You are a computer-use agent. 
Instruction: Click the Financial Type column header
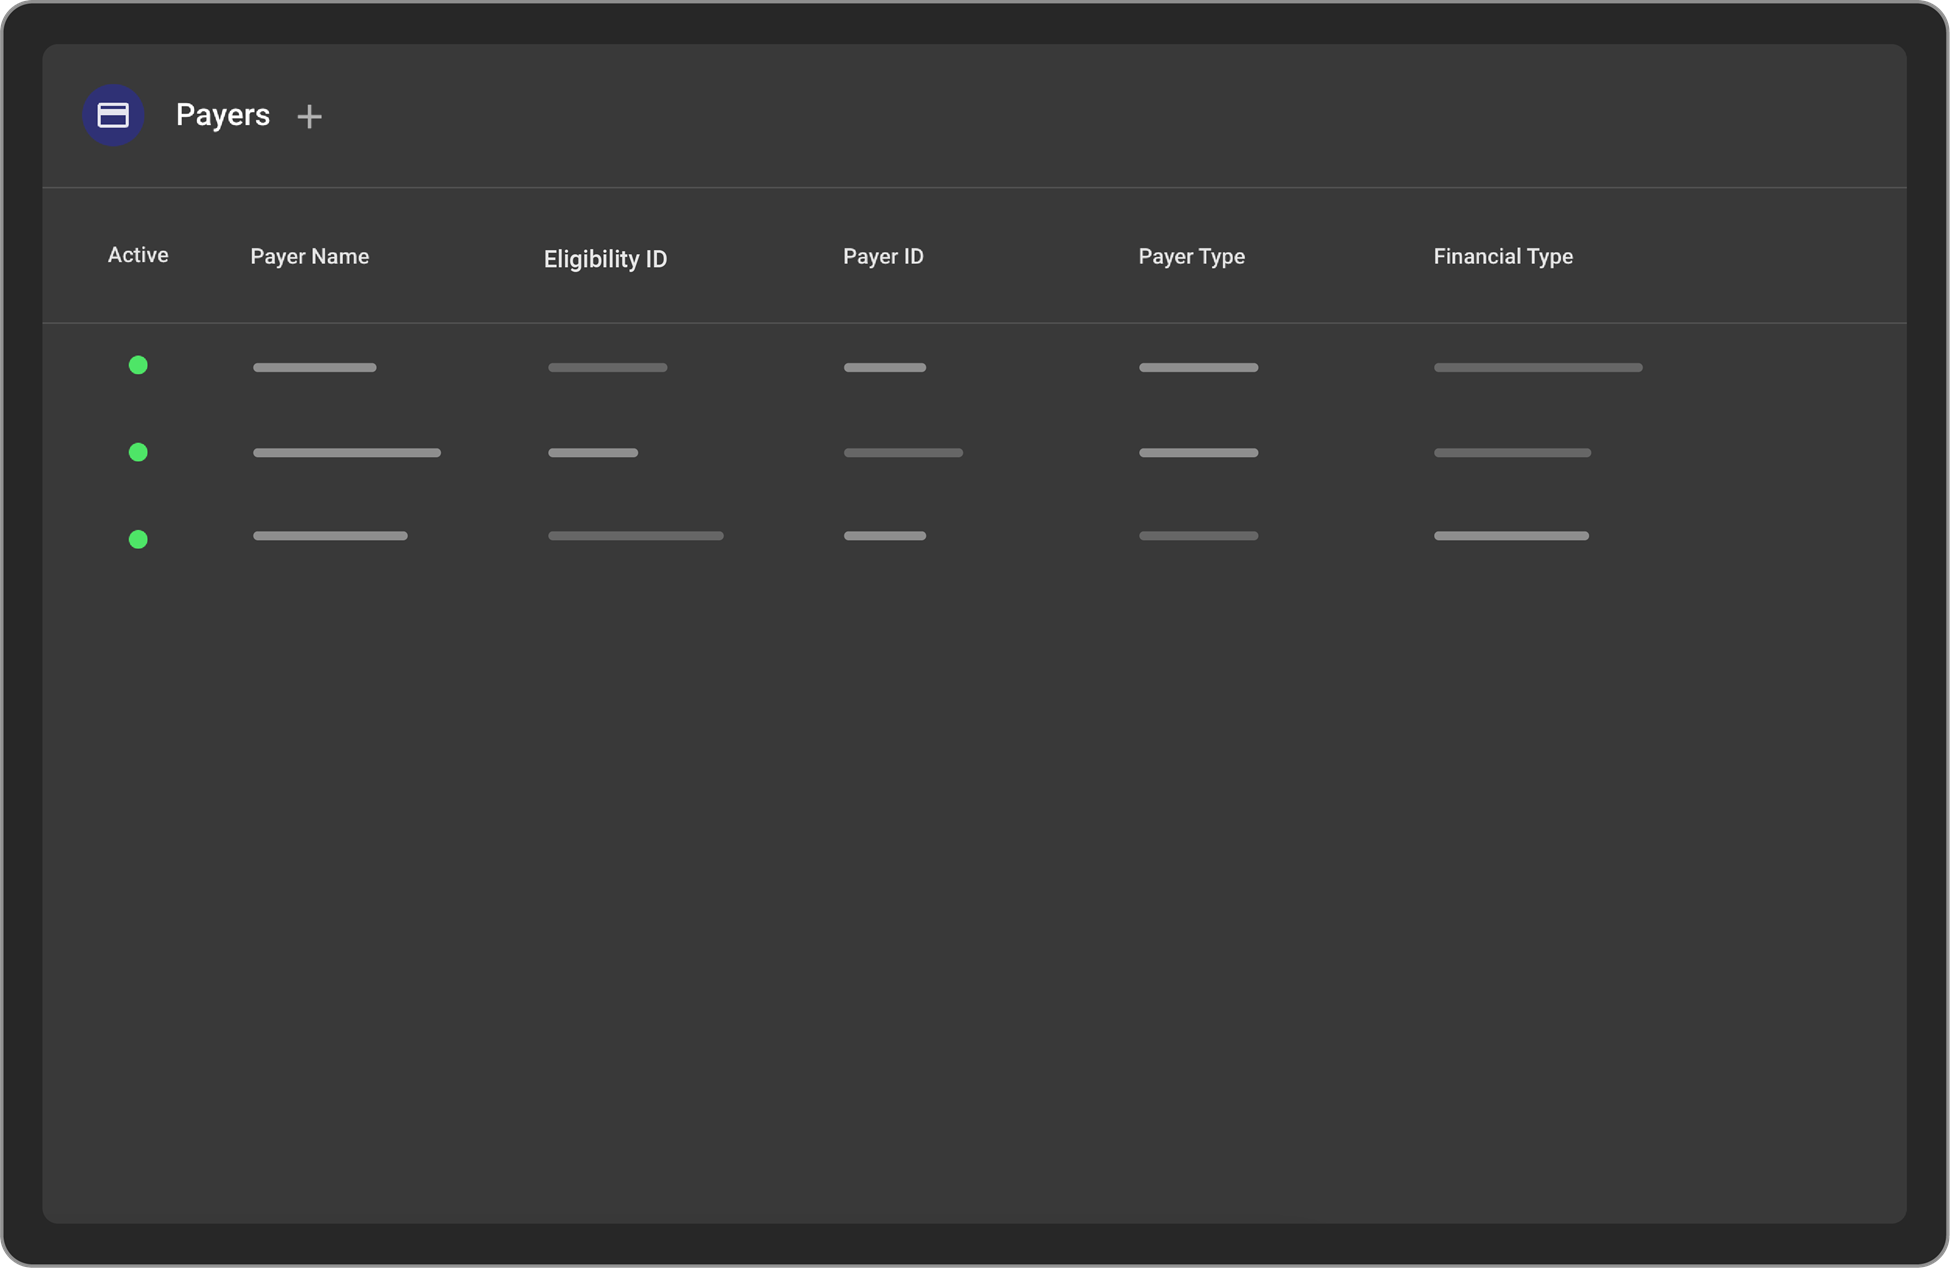point(1503,256)
